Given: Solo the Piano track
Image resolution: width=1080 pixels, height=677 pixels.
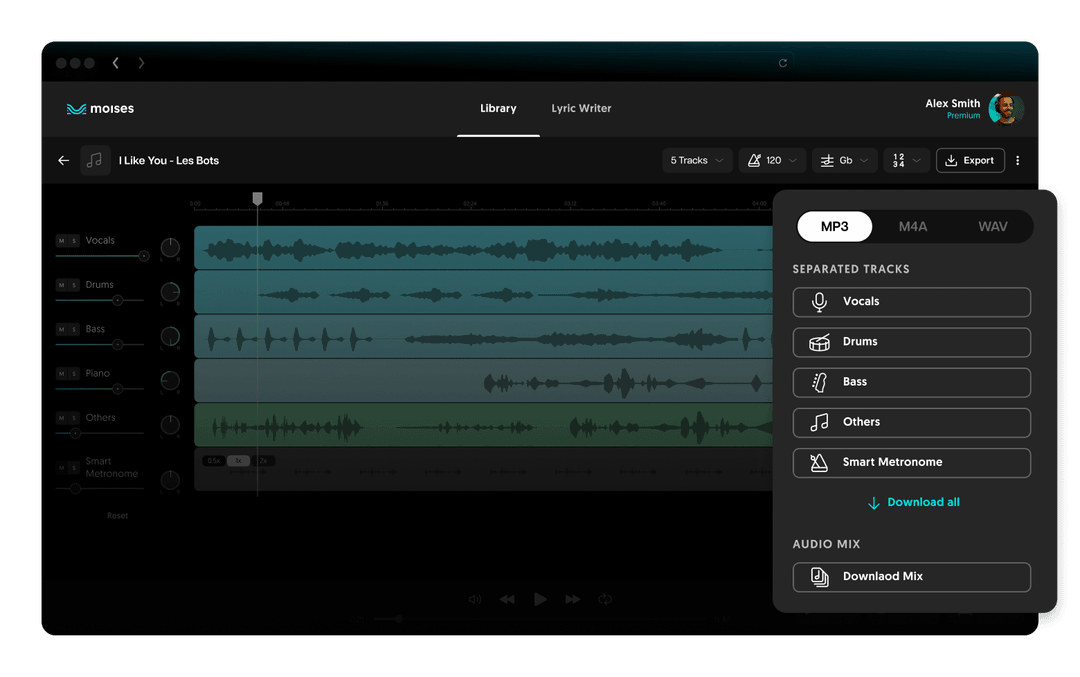Looking at the screenshot, I should 74,374.
